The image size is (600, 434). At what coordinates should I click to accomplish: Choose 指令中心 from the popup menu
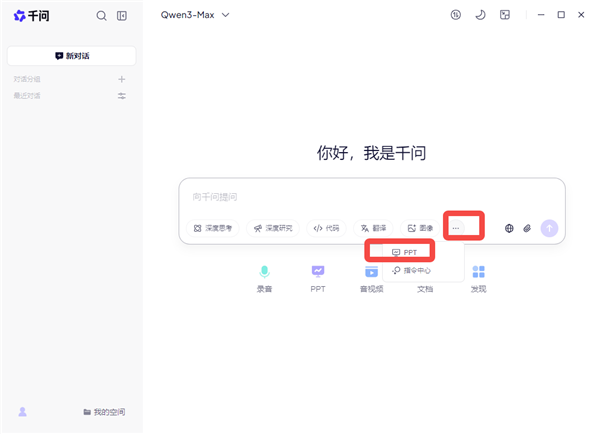click(x=411, y=271)
